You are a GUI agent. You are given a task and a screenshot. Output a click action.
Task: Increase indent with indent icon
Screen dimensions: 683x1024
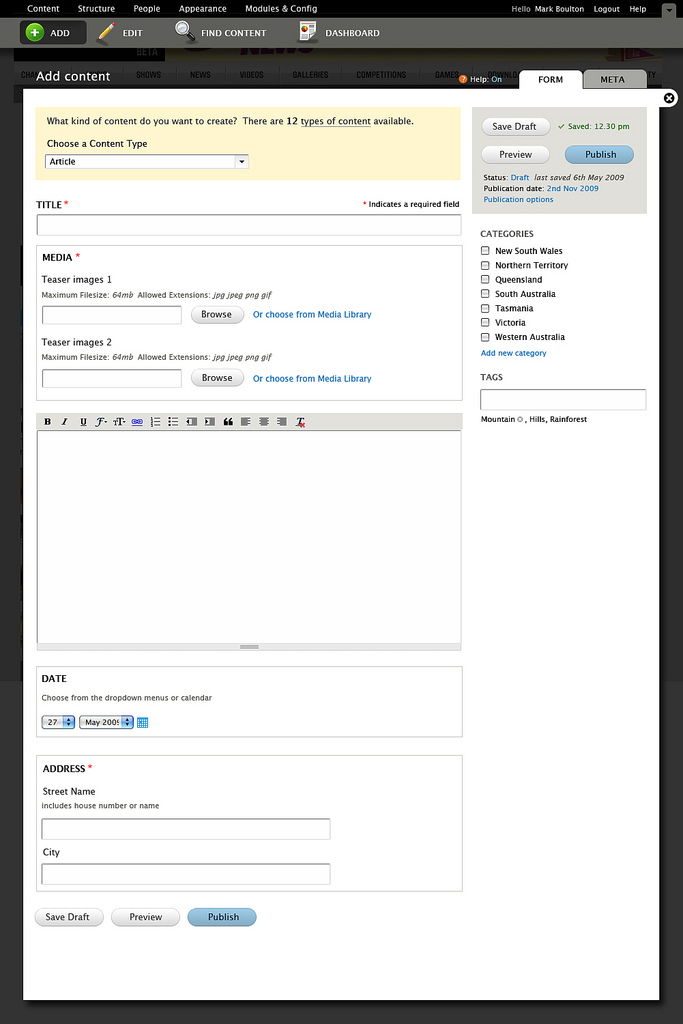point(210,422)
